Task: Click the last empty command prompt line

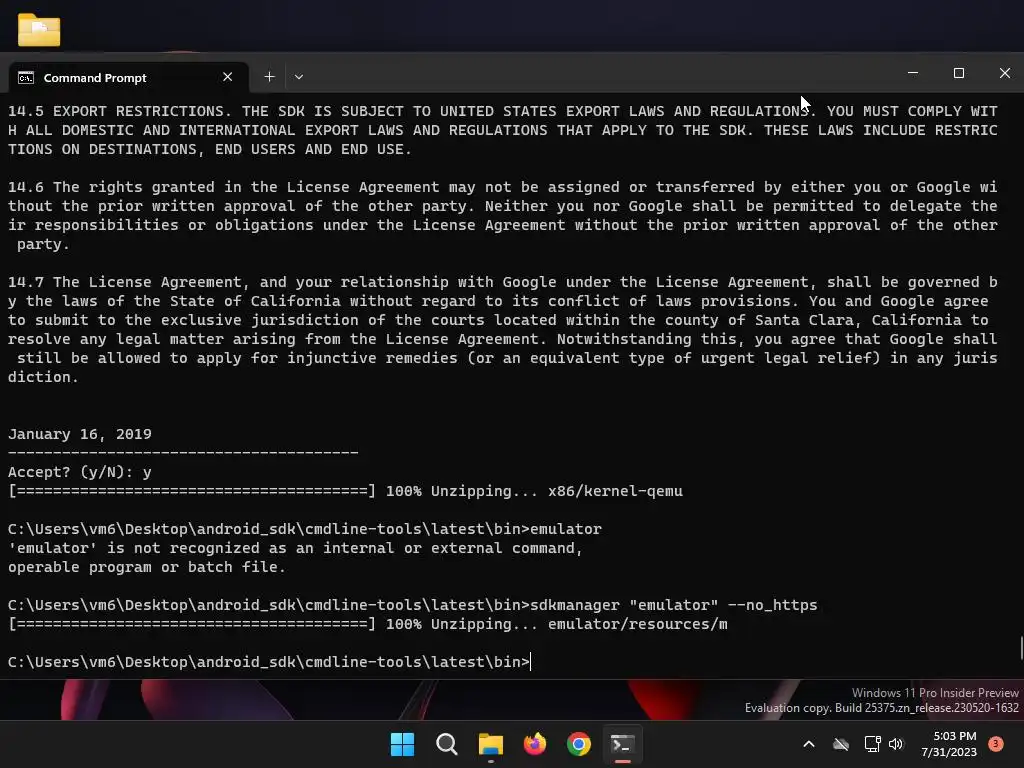Action: [x=269, y=662]
